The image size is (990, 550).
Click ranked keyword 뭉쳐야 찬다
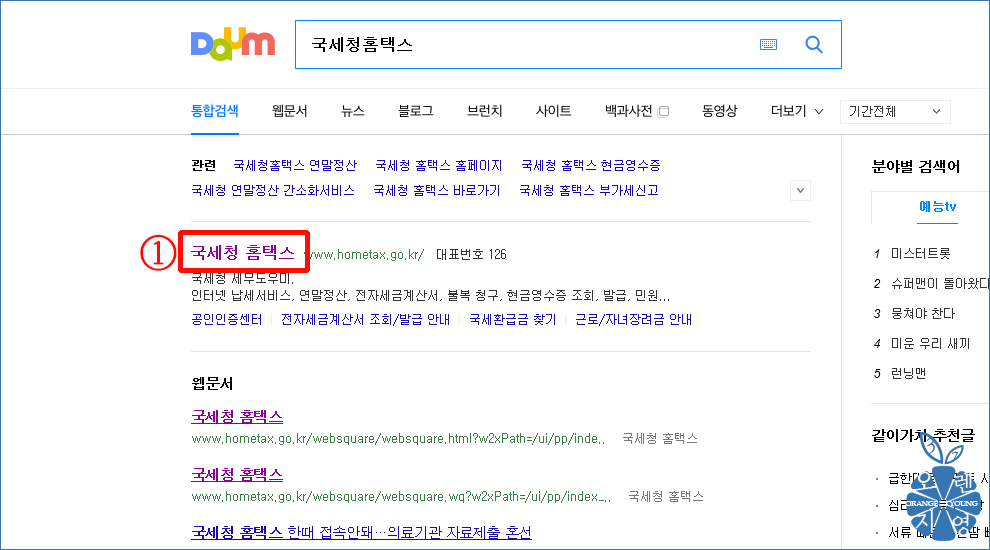[x=922, y=314]
